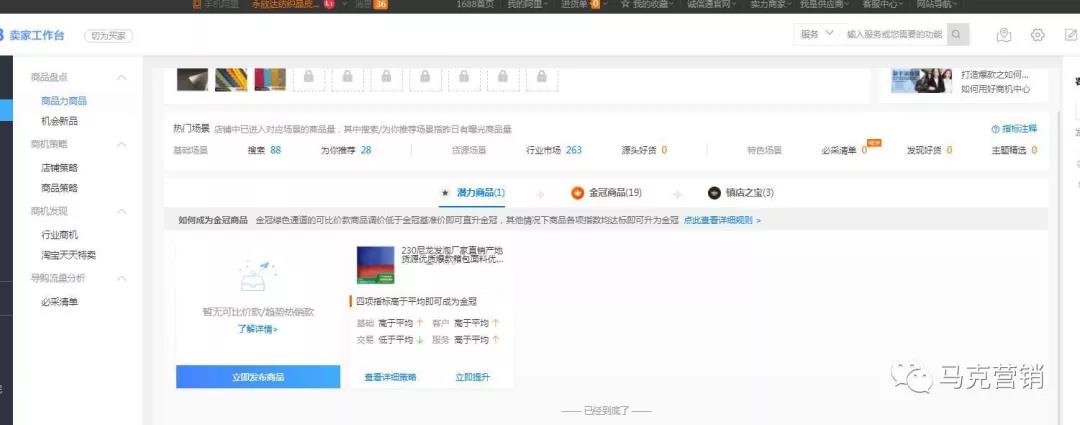Click the location pin icon in header

[x=1004, y=35]
